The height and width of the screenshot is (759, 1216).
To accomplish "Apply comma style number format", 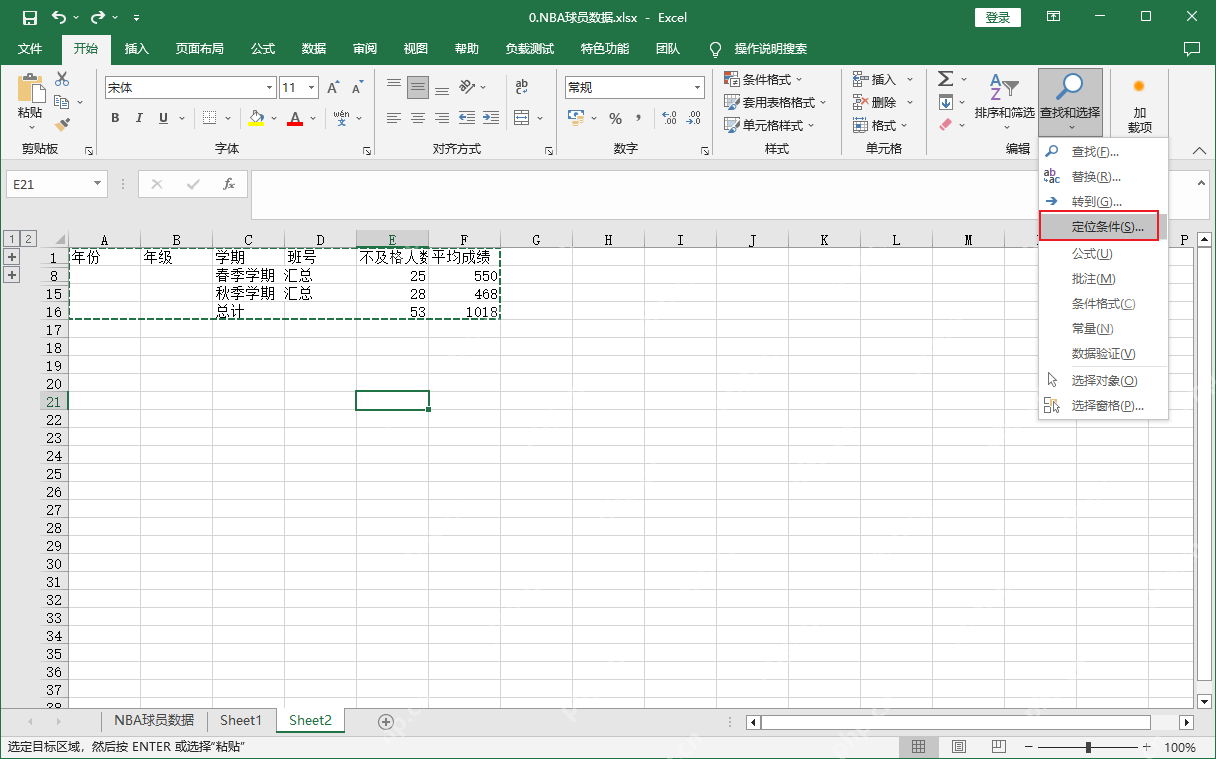I will click(x=640, y=118).
